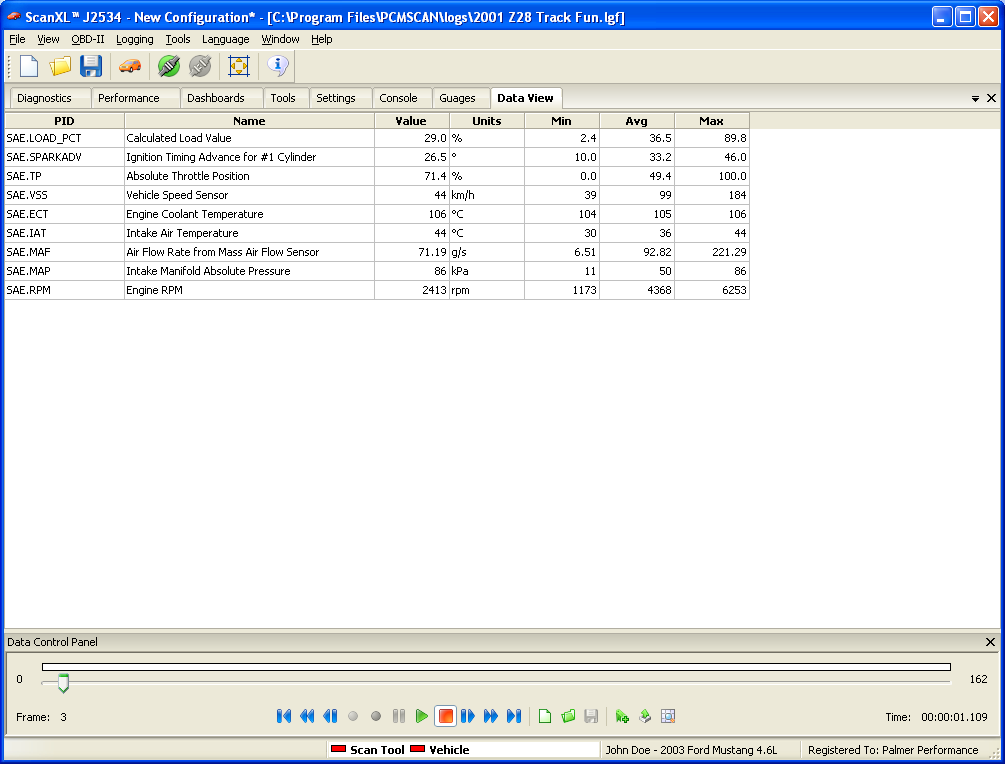Open vehicle manager with the orange car icon

click(130, 66)
